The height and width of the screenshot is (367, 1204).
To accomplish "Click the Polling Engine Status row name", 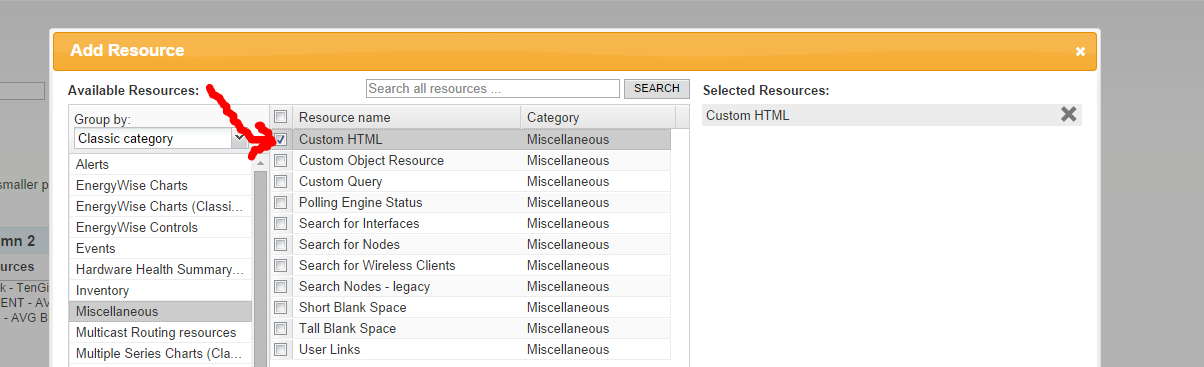I will 360,203.
